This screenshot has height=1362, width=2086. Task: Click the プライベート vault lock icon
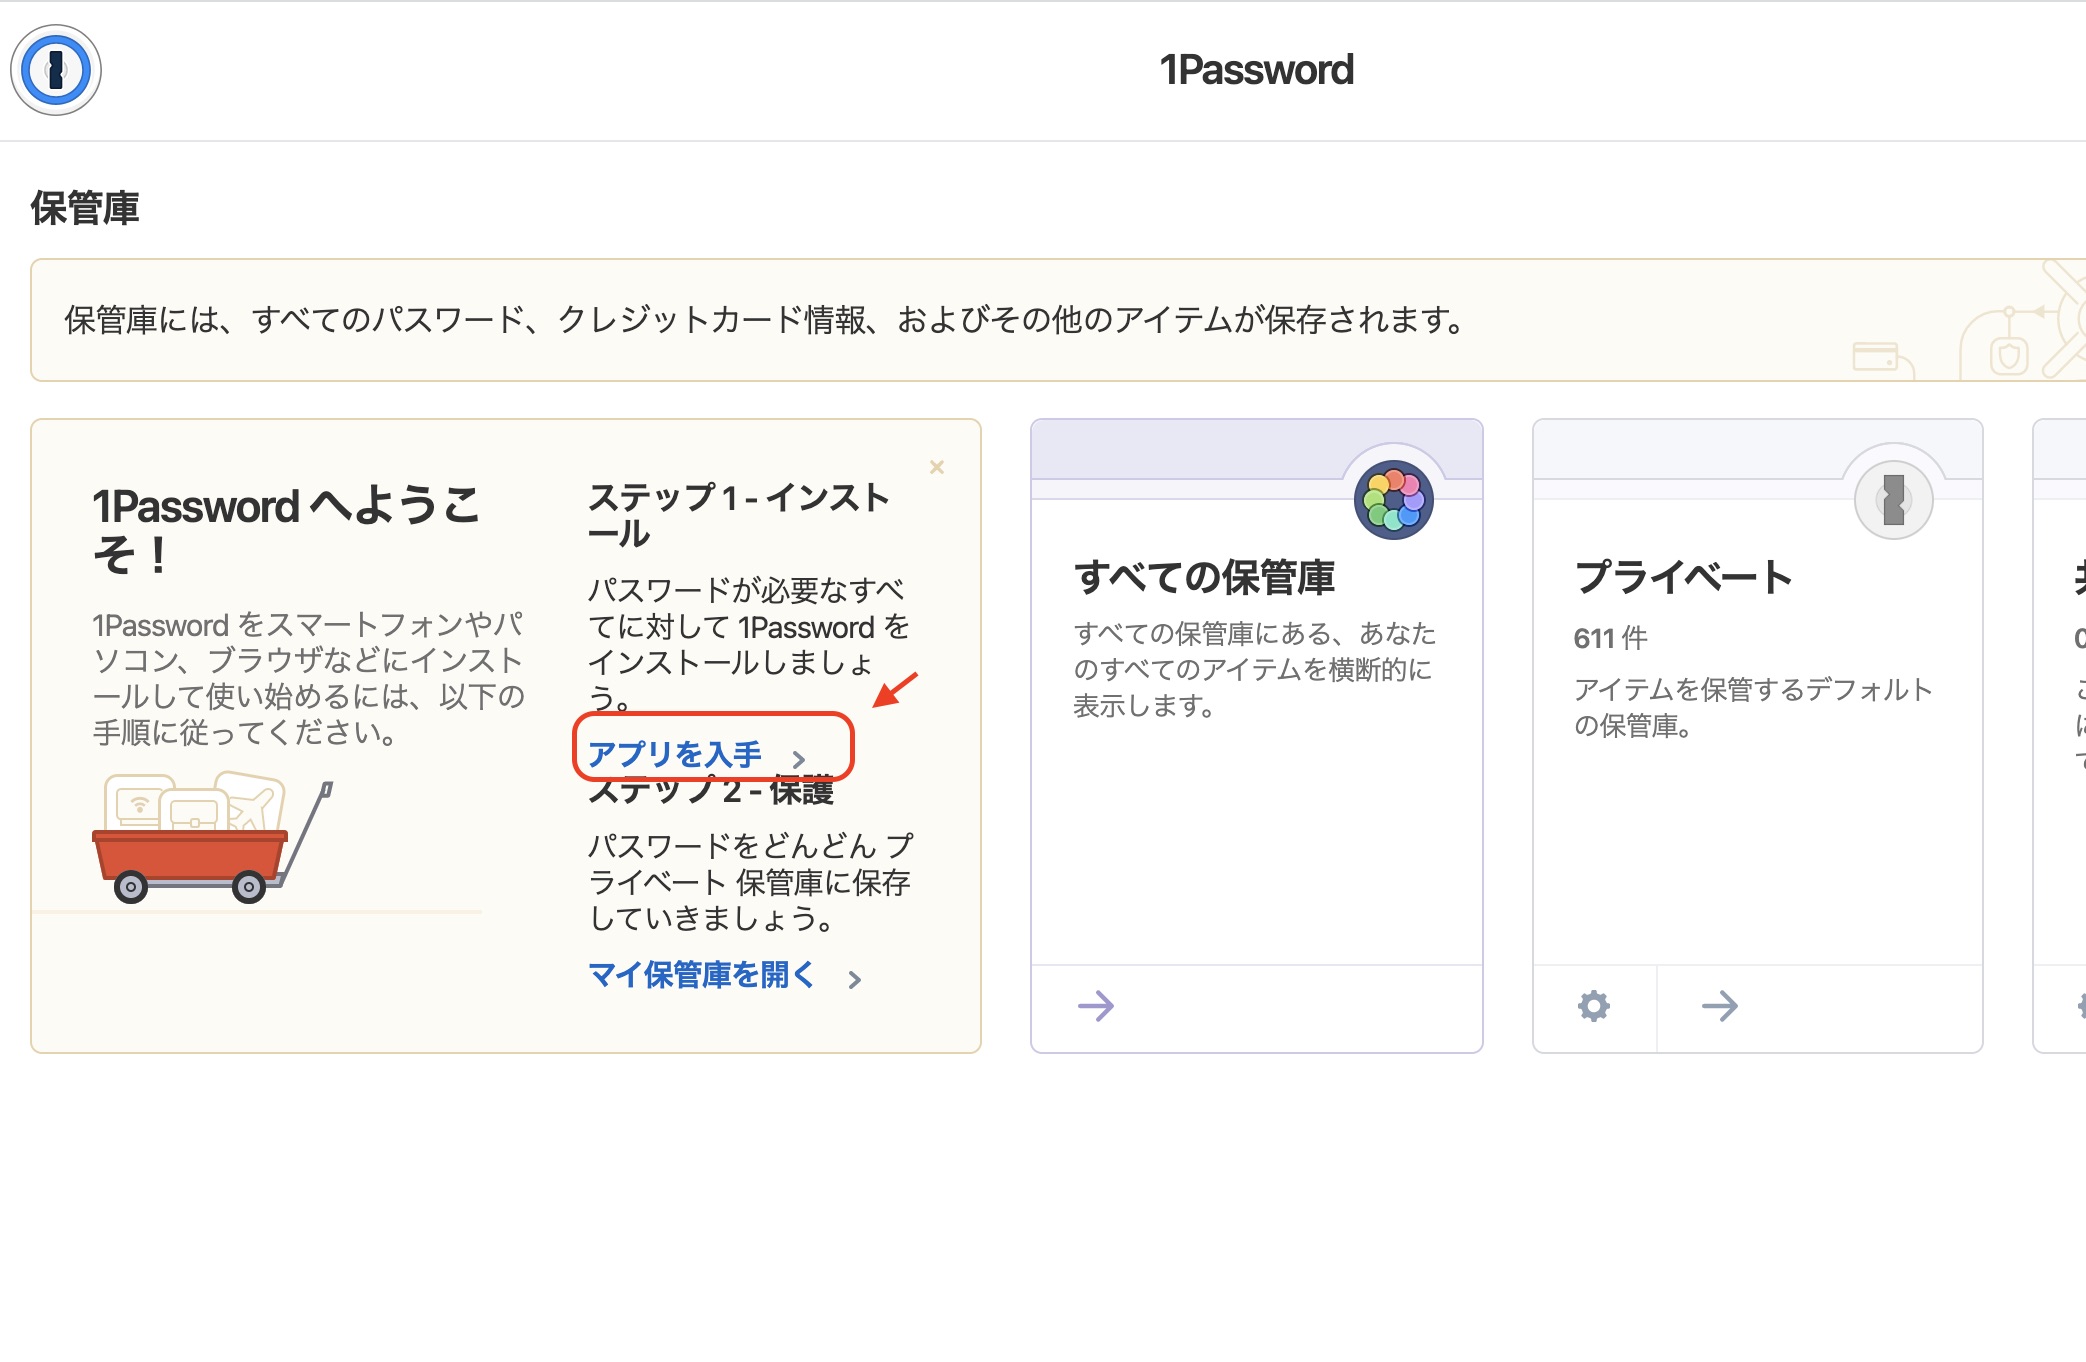[1893, 500]
